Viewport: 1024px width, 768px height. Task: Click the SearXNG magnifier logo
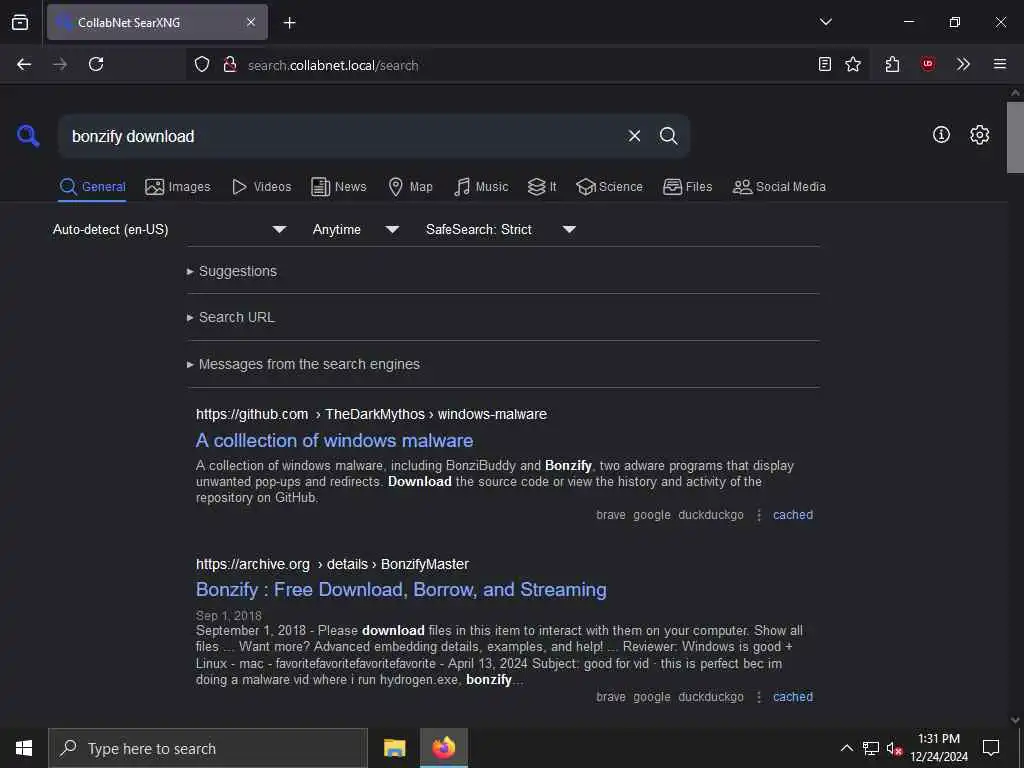click(x=27, y=136)
